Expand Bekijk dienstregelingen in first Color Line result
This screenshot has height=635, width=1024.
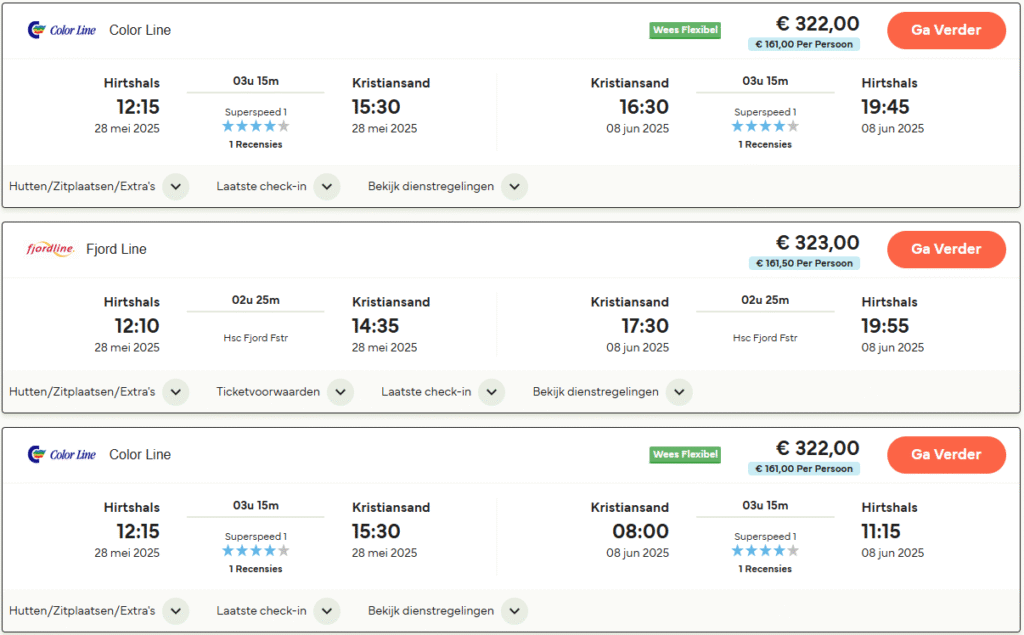(514, 187)
